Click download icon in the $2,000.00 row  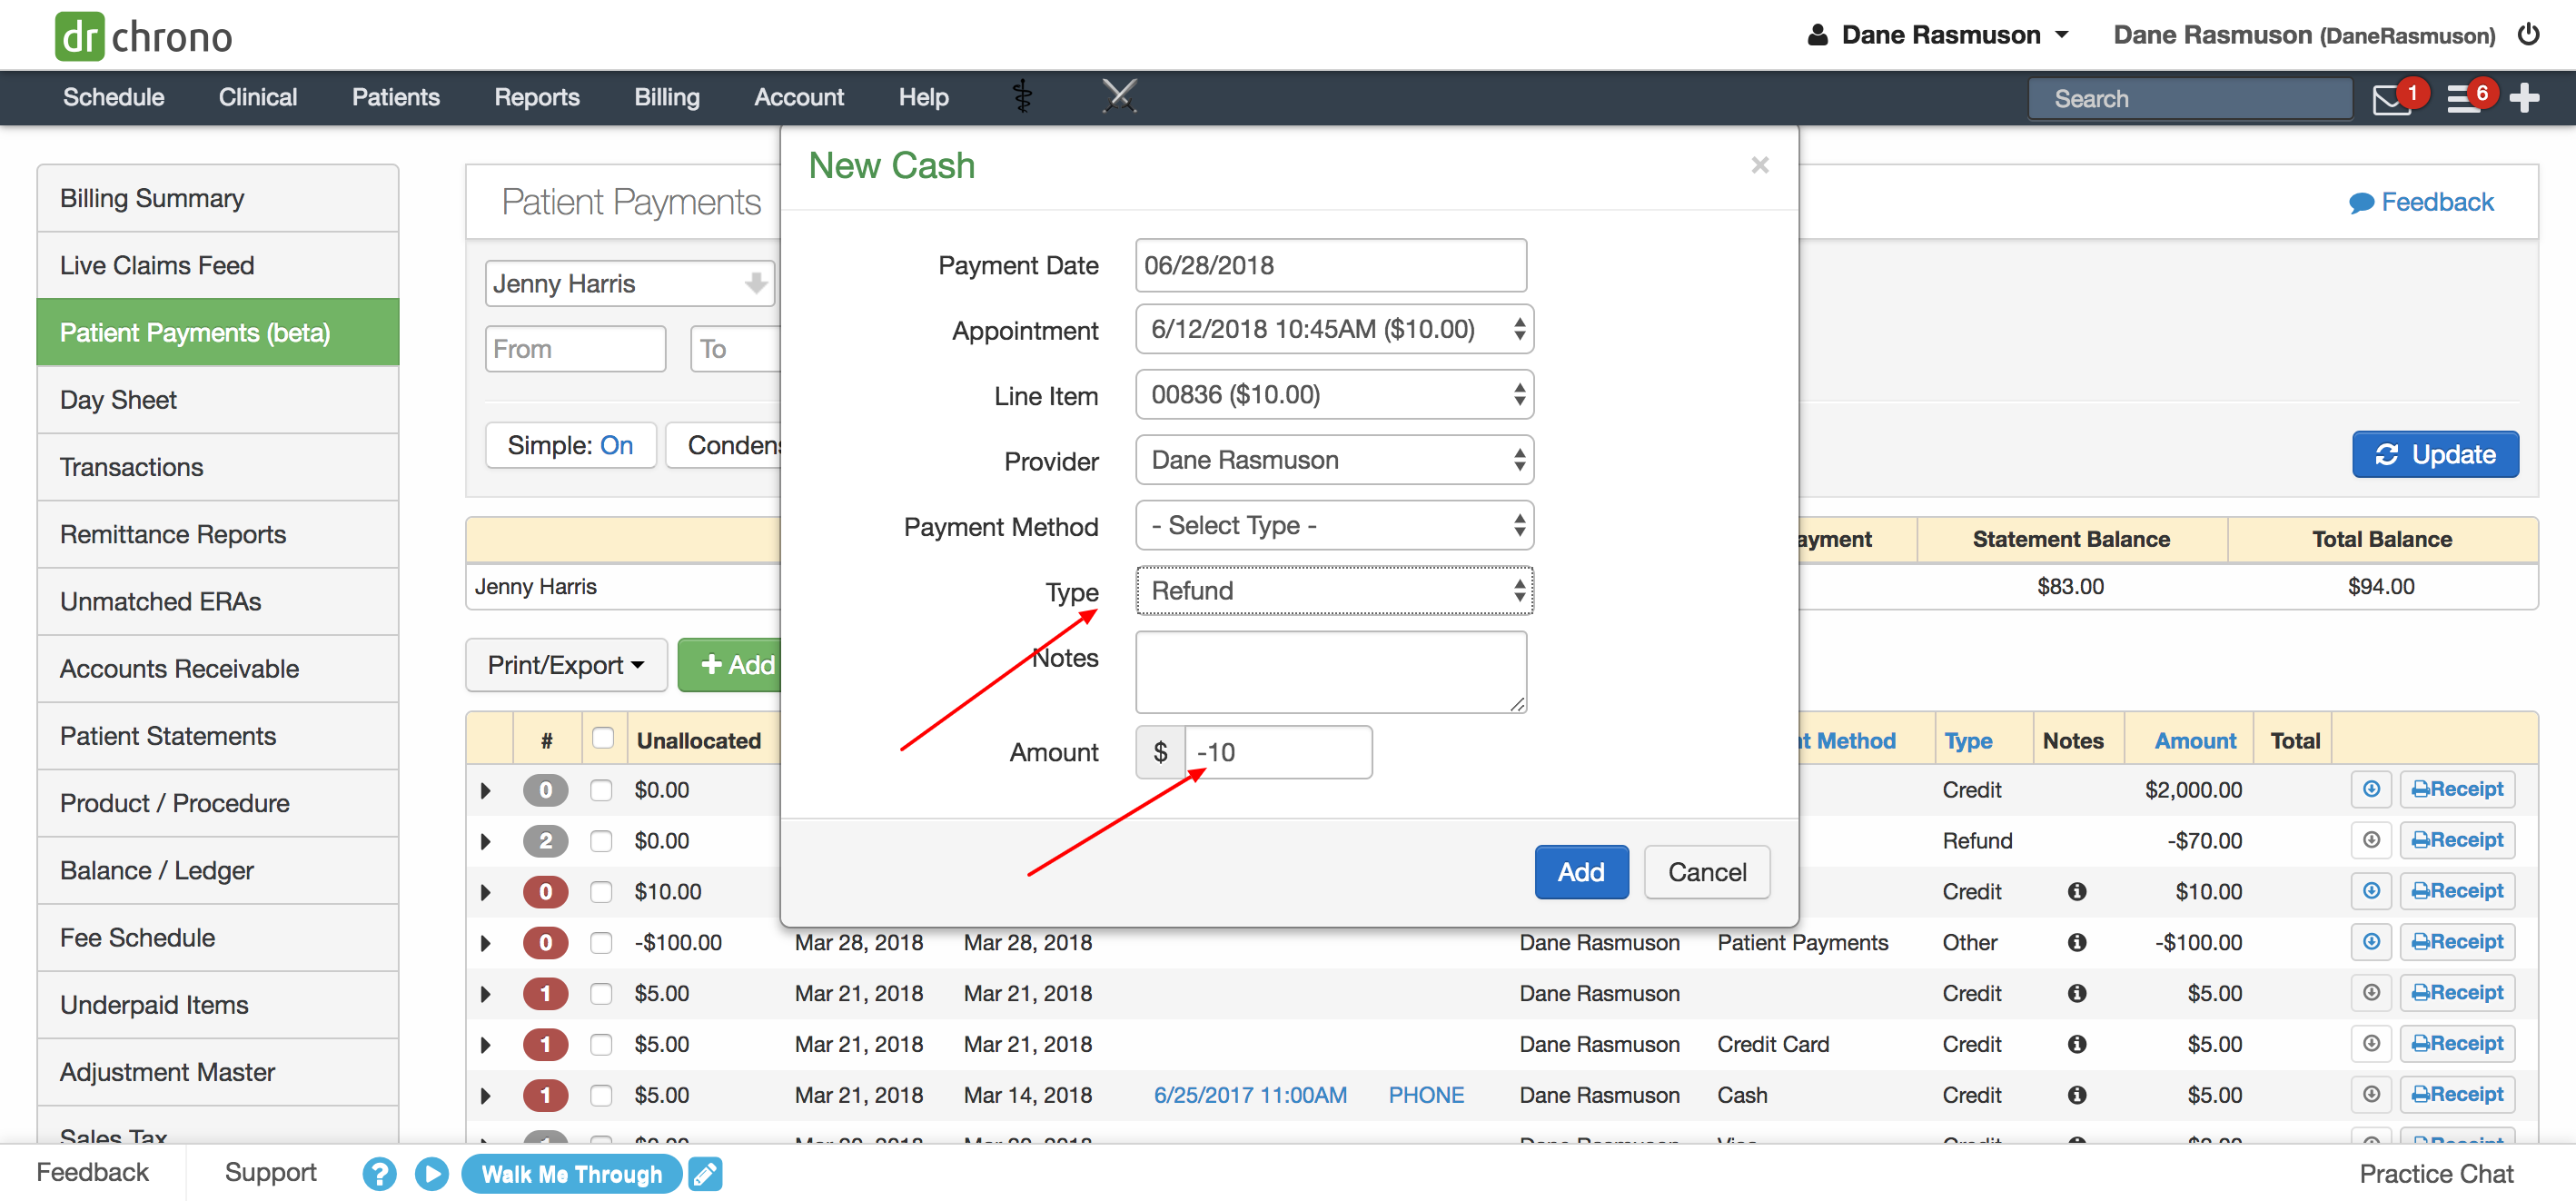[x=2371, y=789]
